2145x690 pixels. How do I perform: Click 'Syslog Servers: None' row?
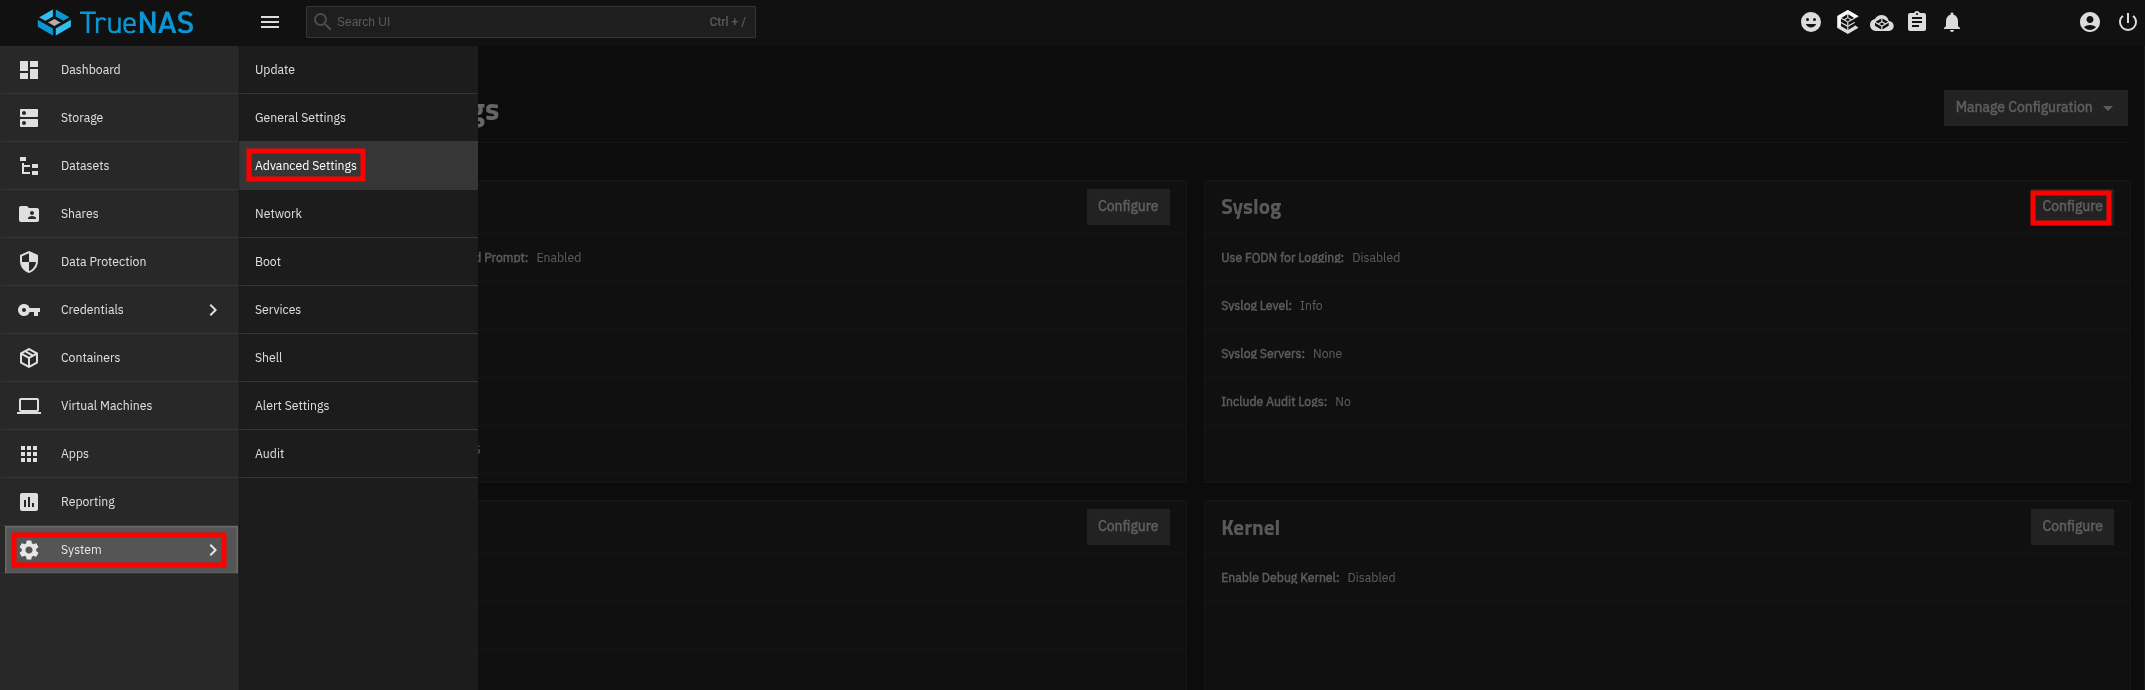point(1667,354)
